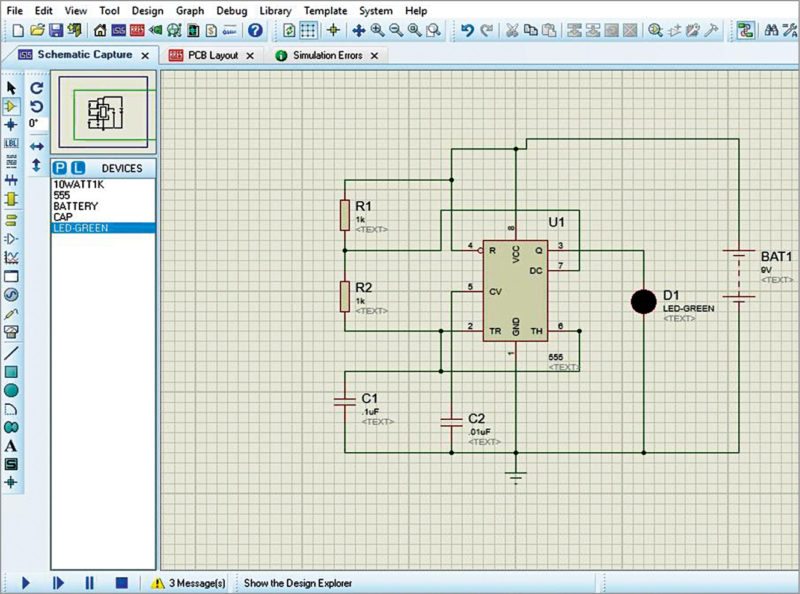Click P to pick devices from libraries

(58, 167)
